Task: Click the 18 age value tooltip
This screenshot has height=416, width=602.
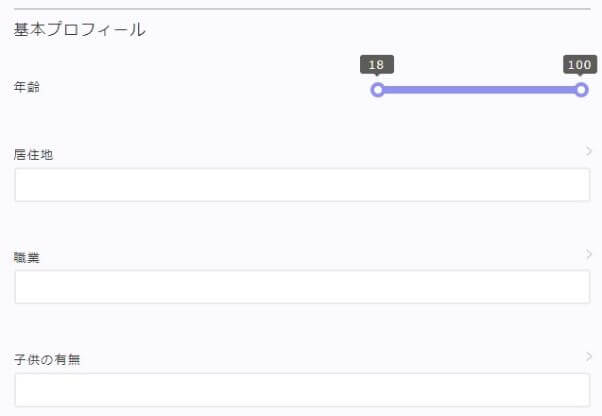Action: coord(376,65)
